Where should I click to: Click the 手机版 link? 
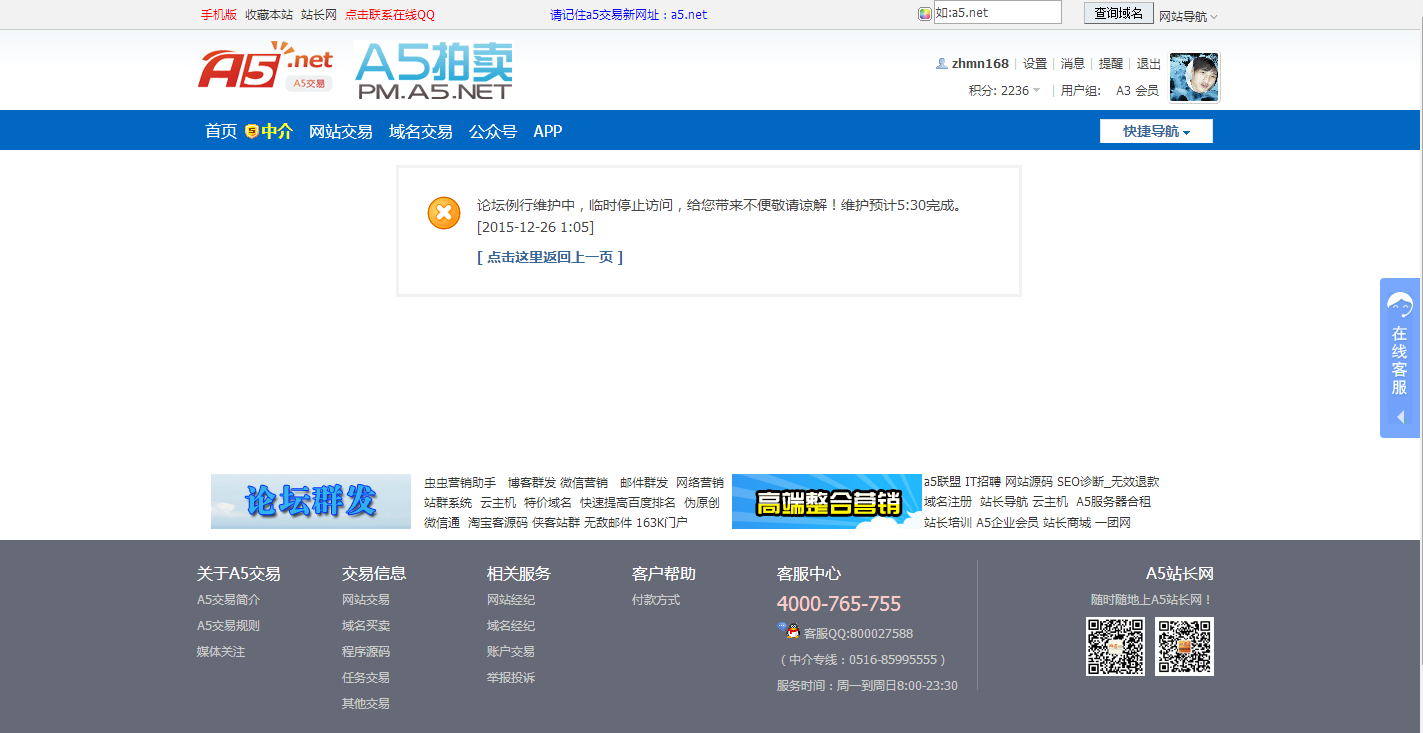tap(219, 15)
